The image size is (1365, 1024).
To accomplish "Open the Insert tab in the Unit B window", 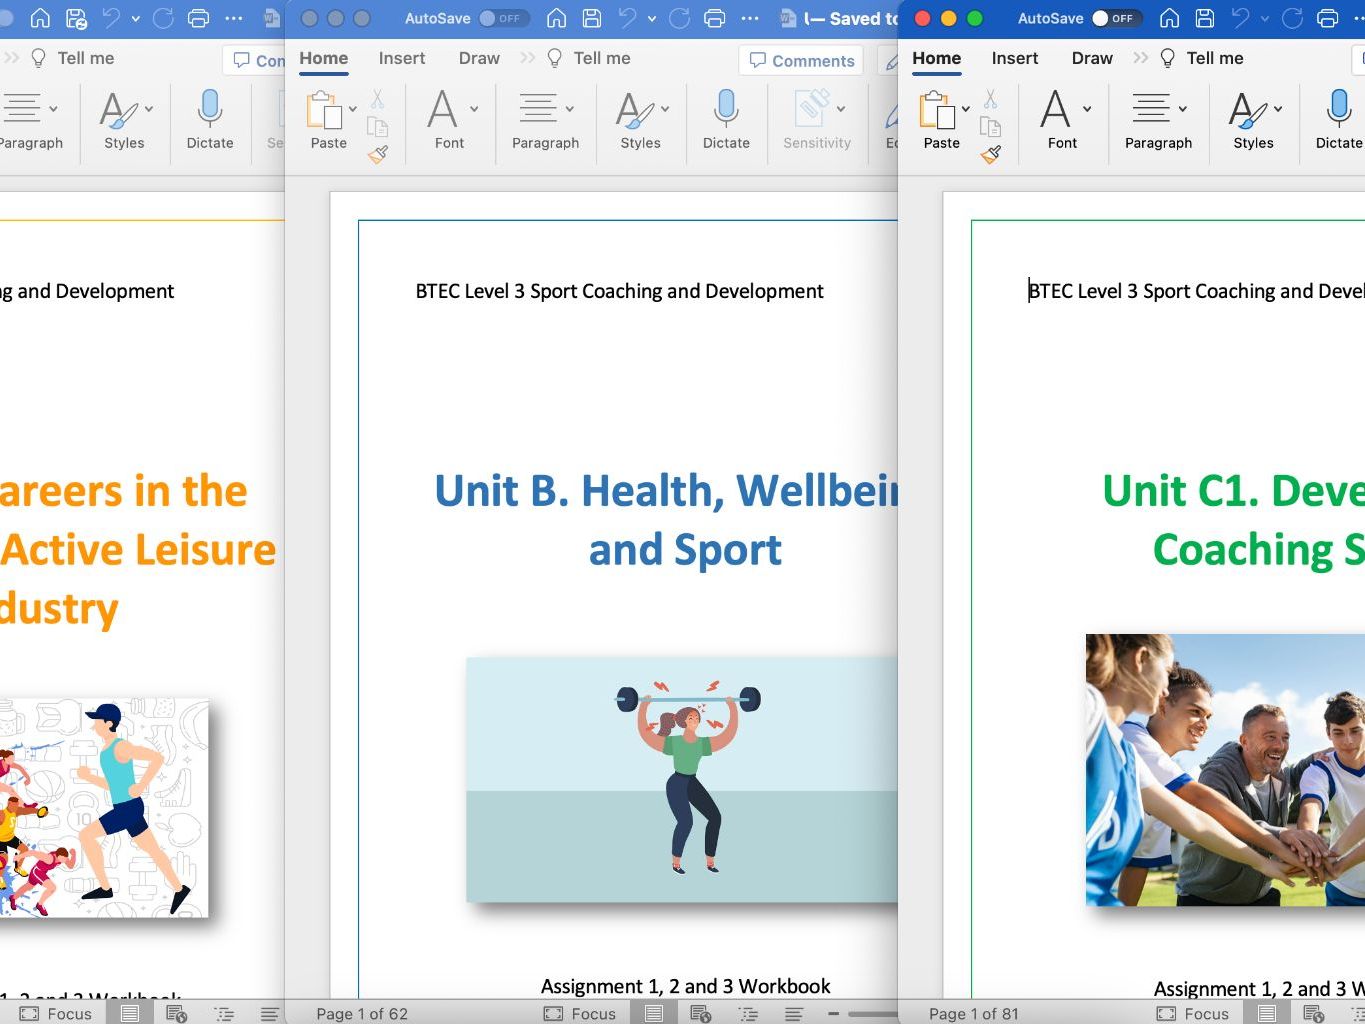I will pos(402,58).
